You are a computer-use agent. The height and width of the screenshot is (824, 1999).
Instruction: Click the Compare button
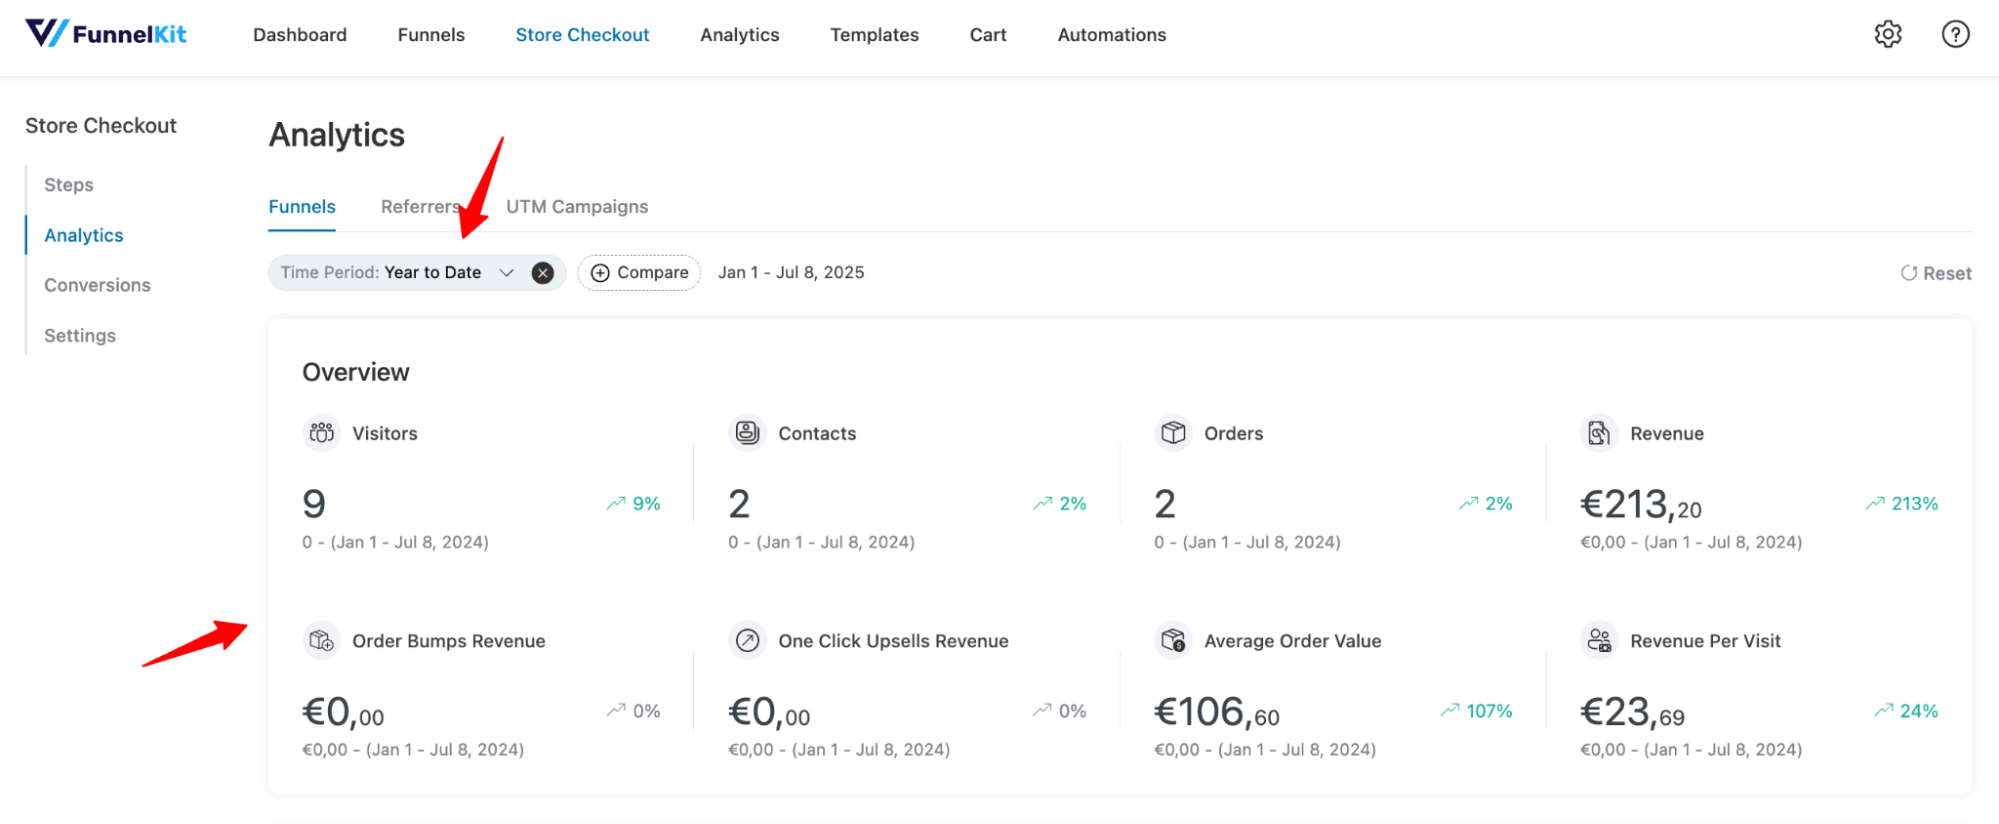[x=639, y=273]
